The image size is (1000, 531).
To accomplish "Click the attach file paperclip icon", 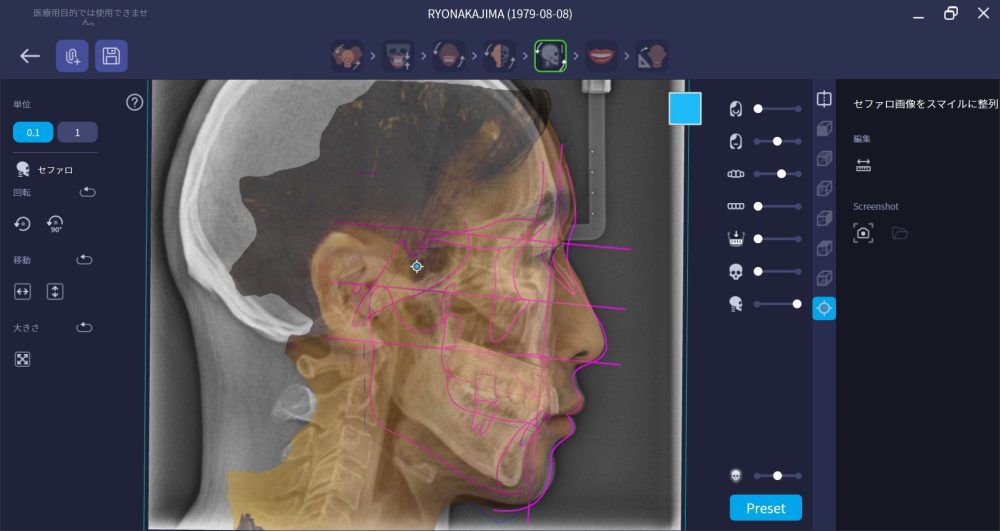I will click(72, 56).
